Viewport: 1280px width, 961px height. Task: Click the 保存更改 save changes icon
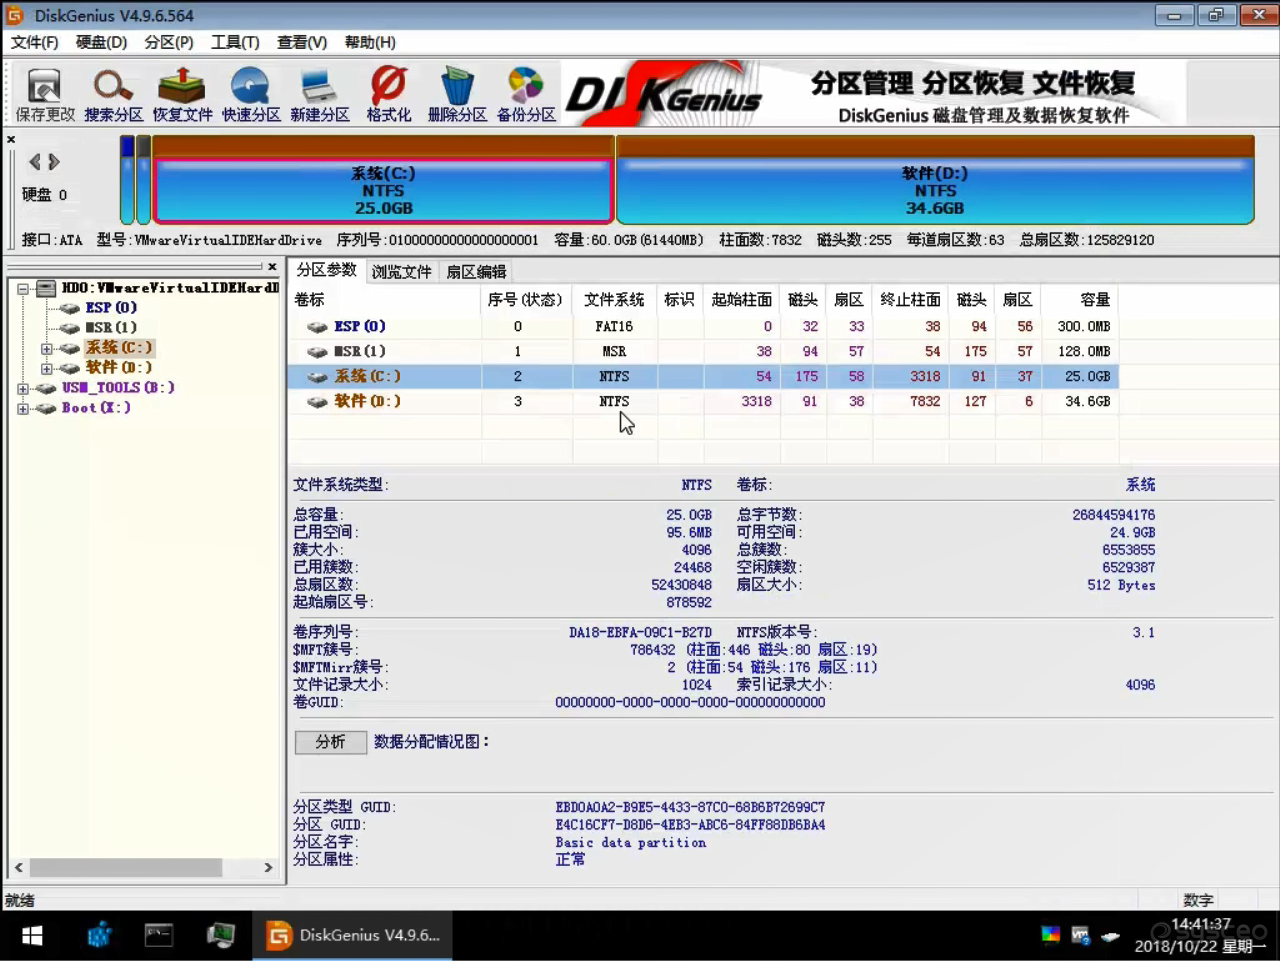45,95
